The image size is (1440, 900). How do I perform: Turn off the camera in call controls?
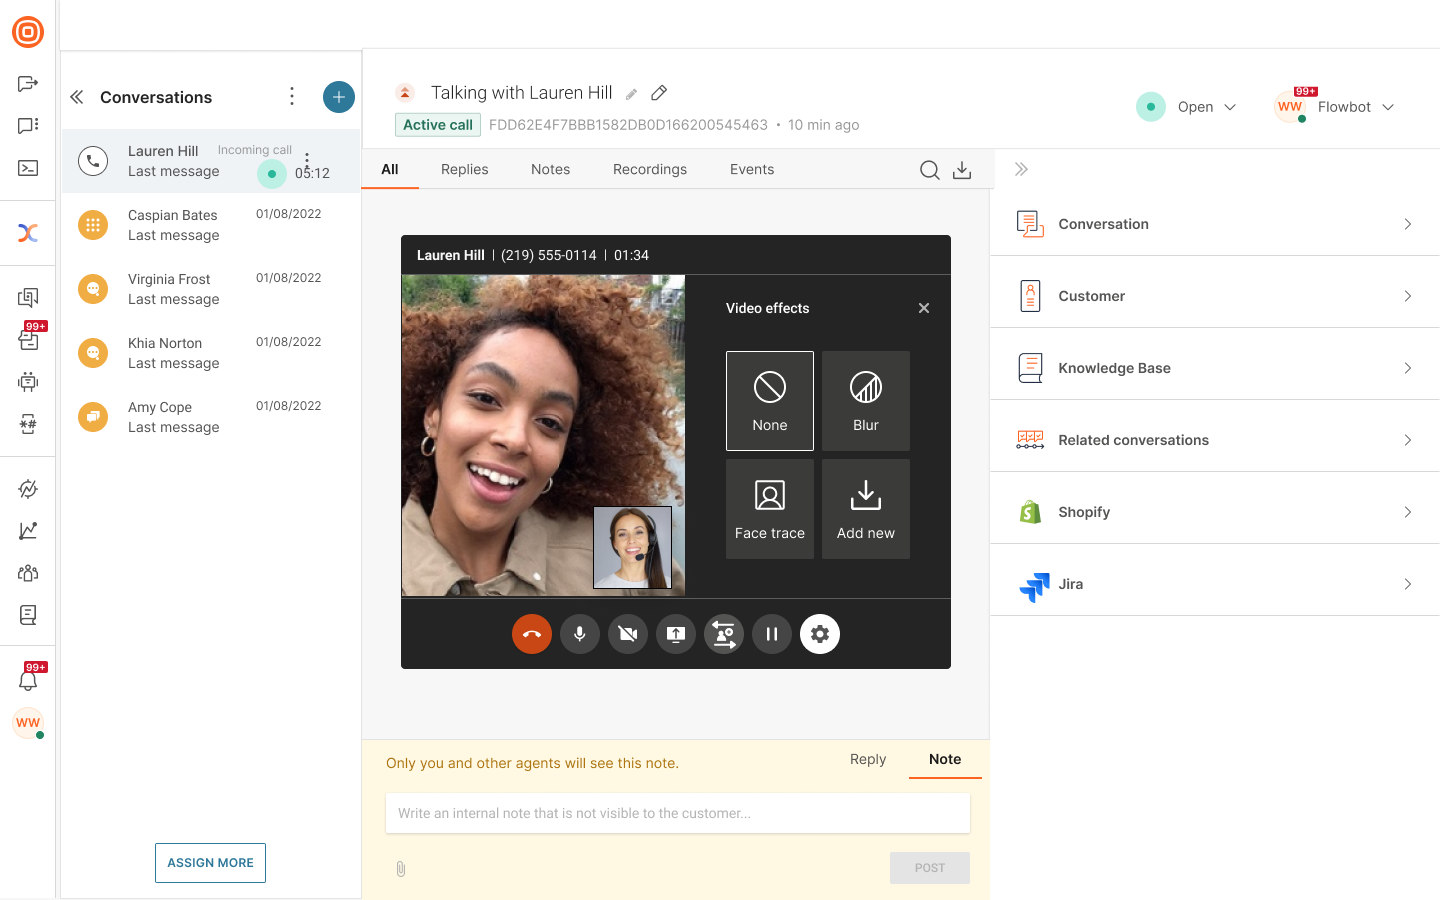point(628,634)
